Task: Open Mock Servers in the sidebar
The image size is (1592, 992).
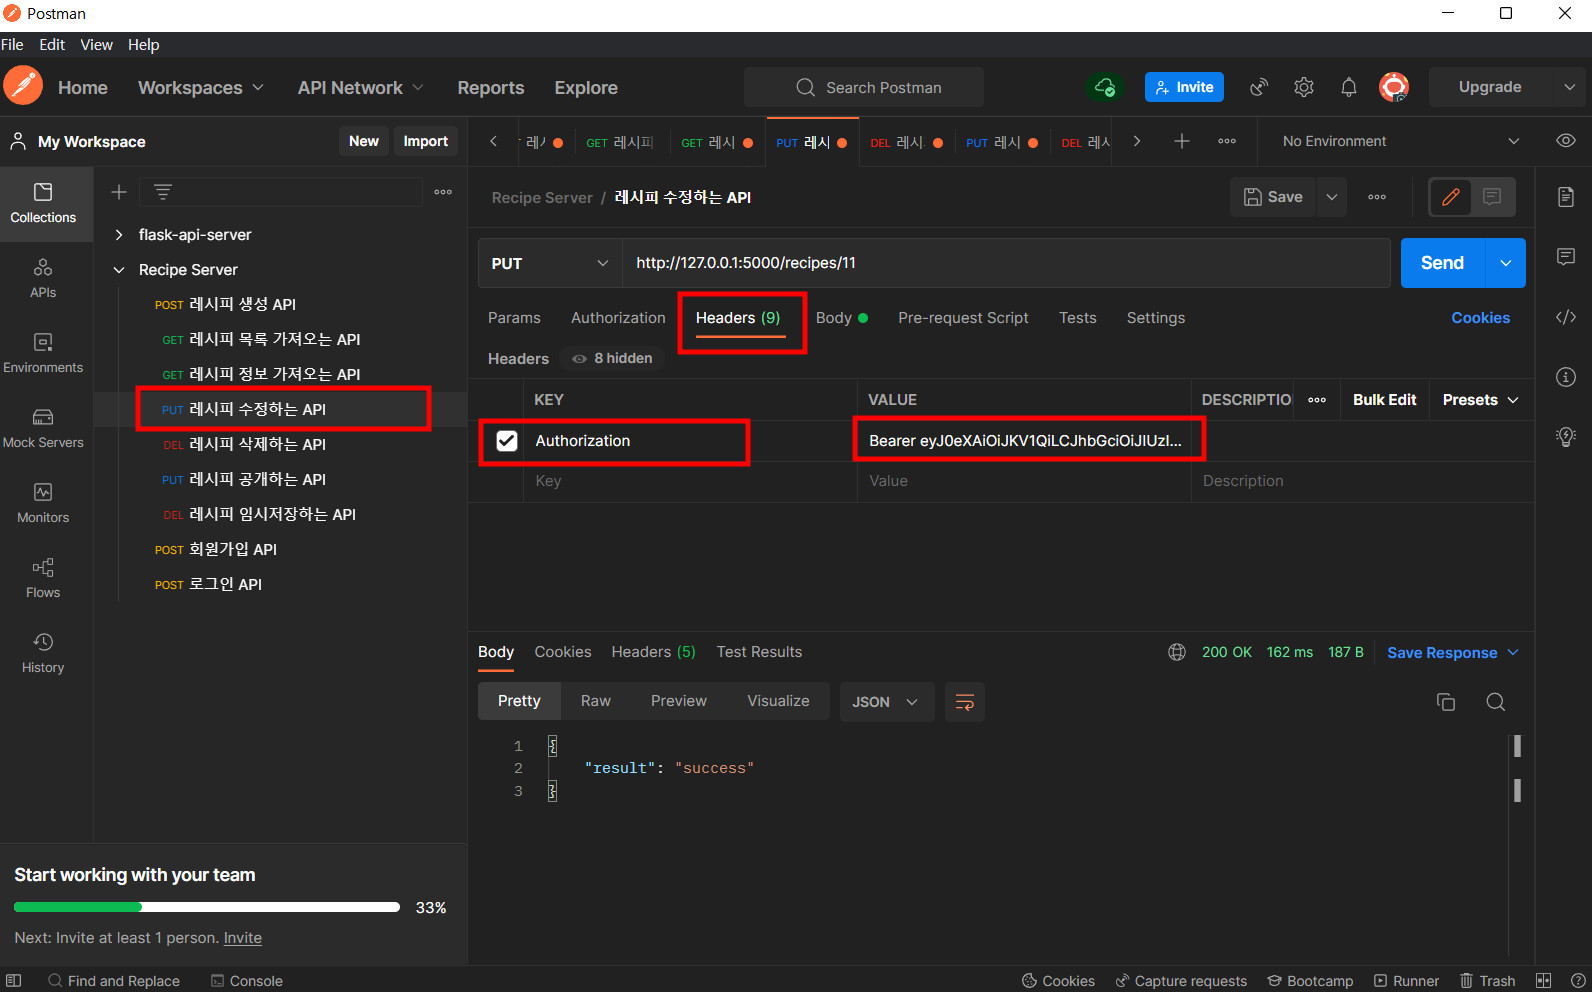Action: pos(43,428)
